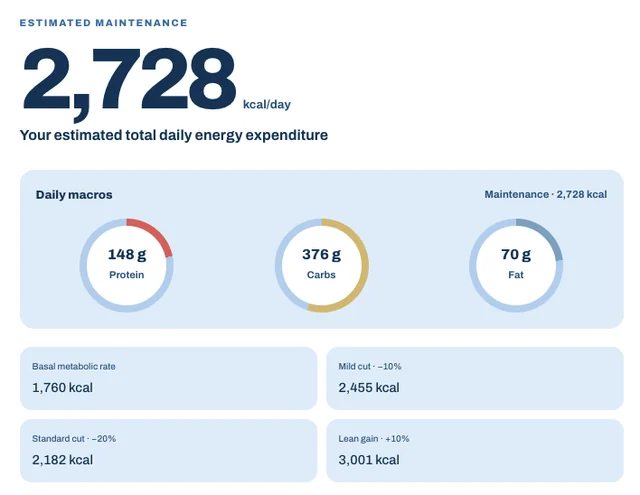Screen dimensions: 640x495
Task: Click the '2,182 kcal' value
Action: (x=62, y=459)
